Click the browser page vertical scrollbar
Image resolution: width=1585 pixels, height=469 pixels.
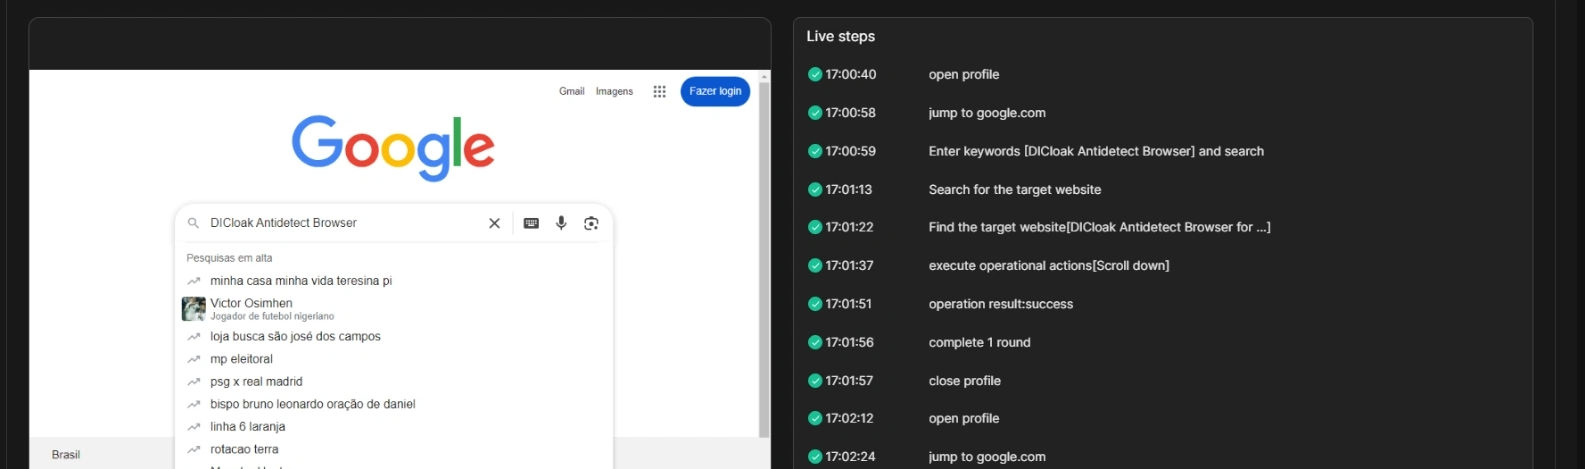(764, 260)
